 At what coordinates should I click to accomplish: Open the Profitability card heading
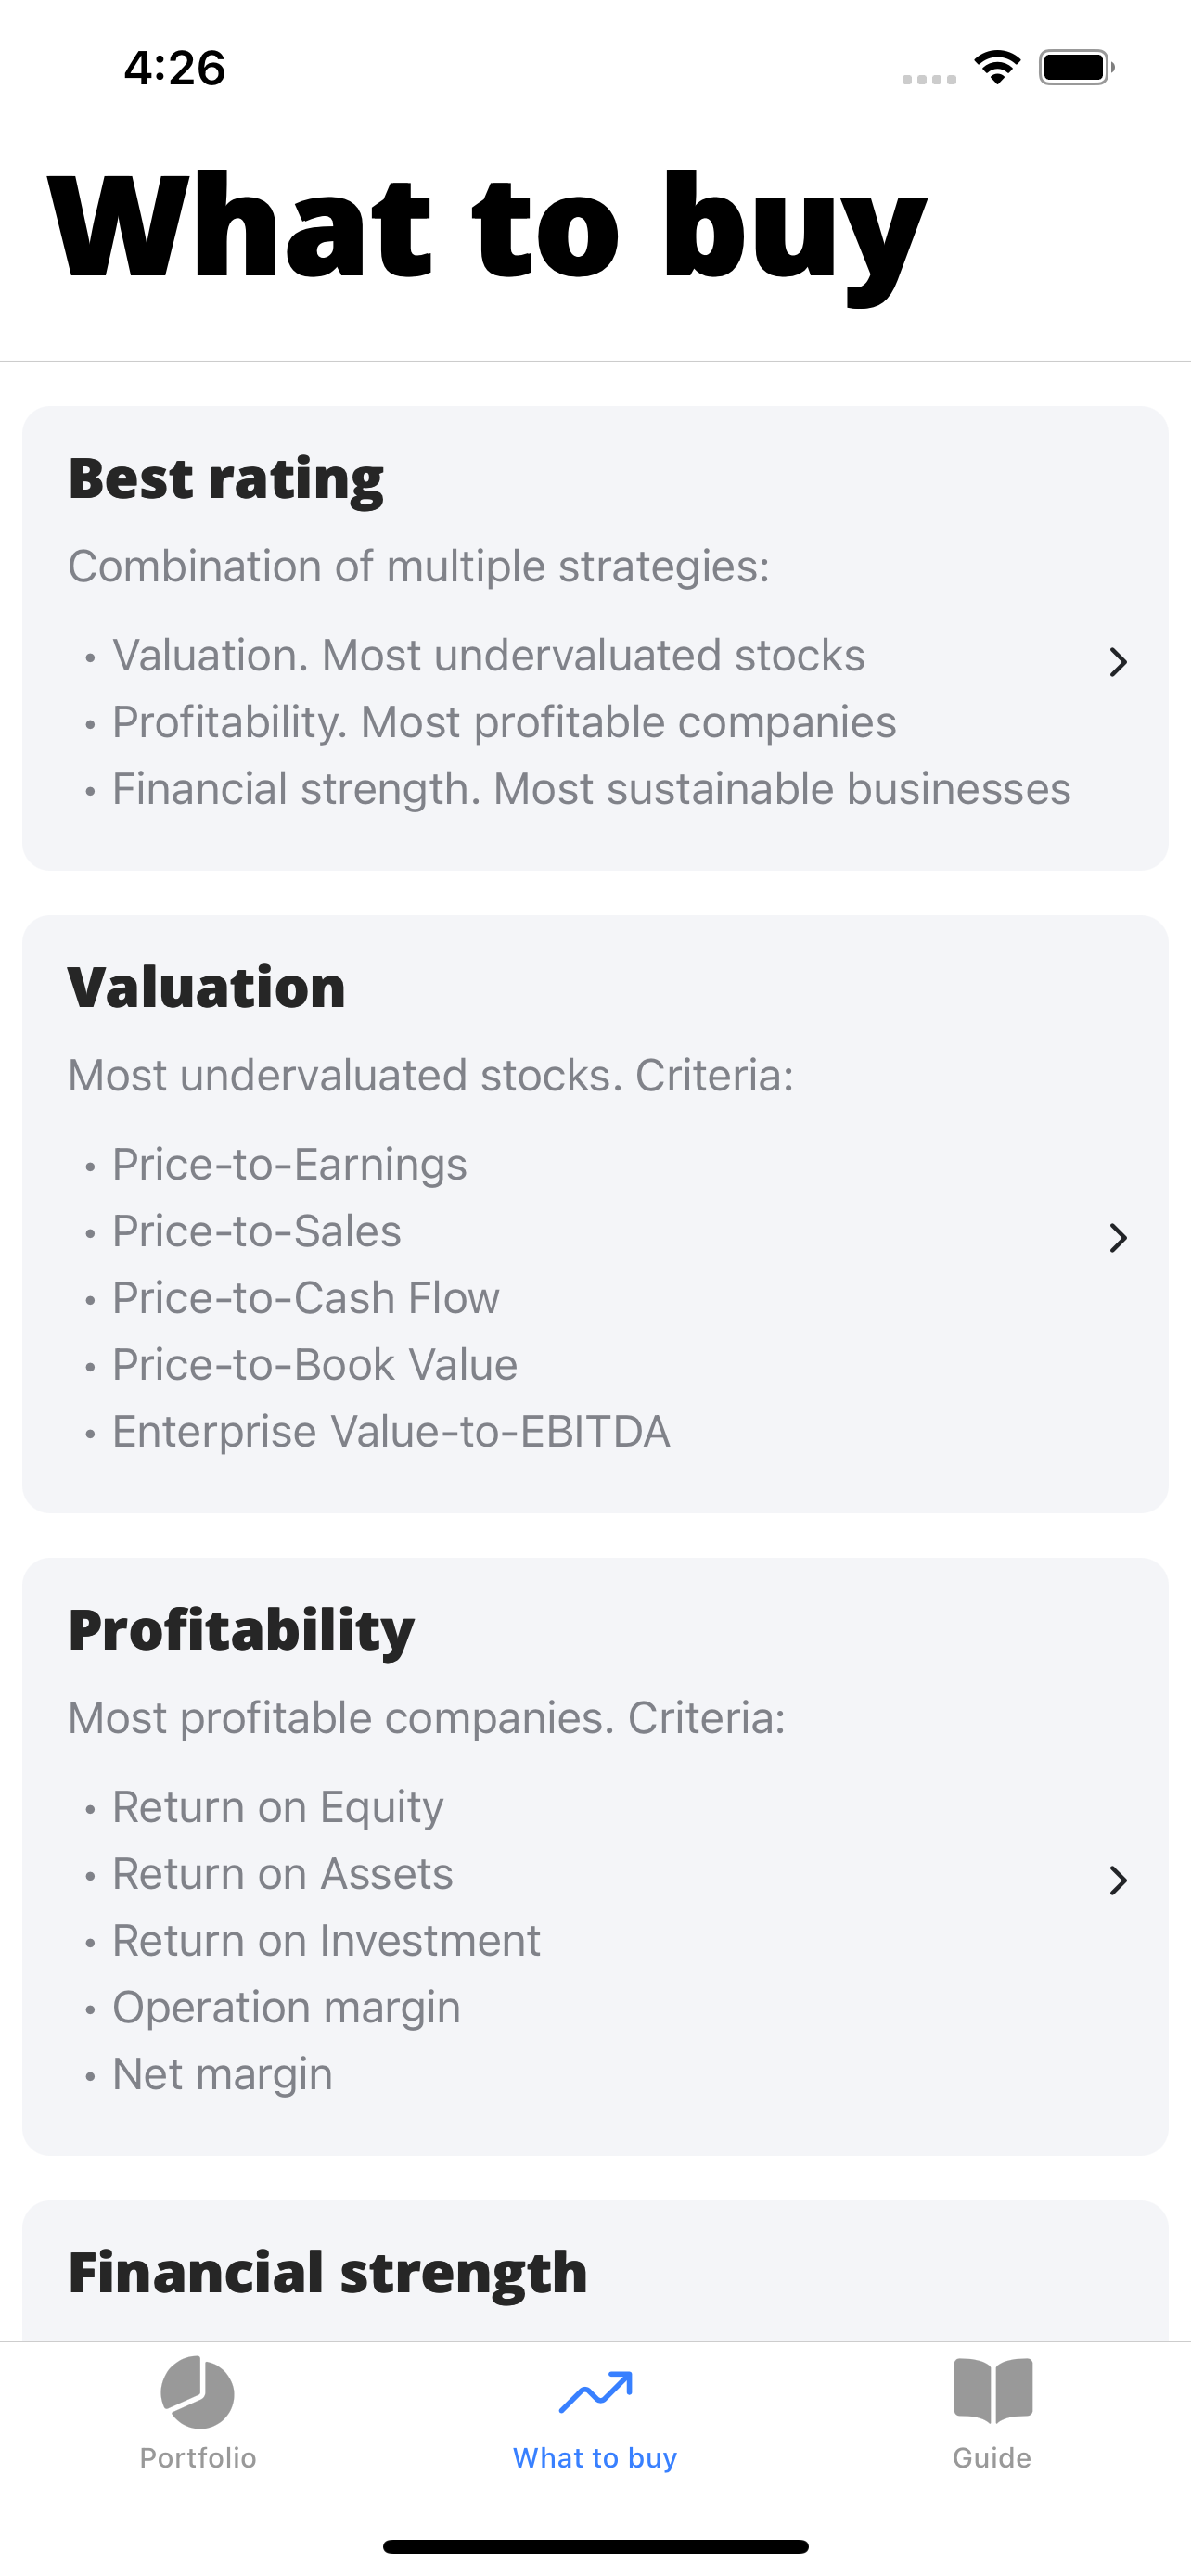(241, 1631)
